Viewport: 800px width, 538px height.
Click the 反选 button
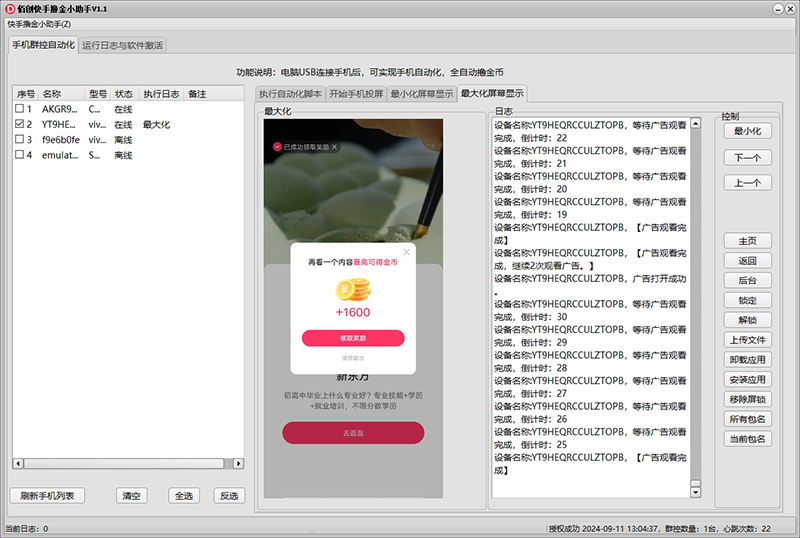[229, 496]
